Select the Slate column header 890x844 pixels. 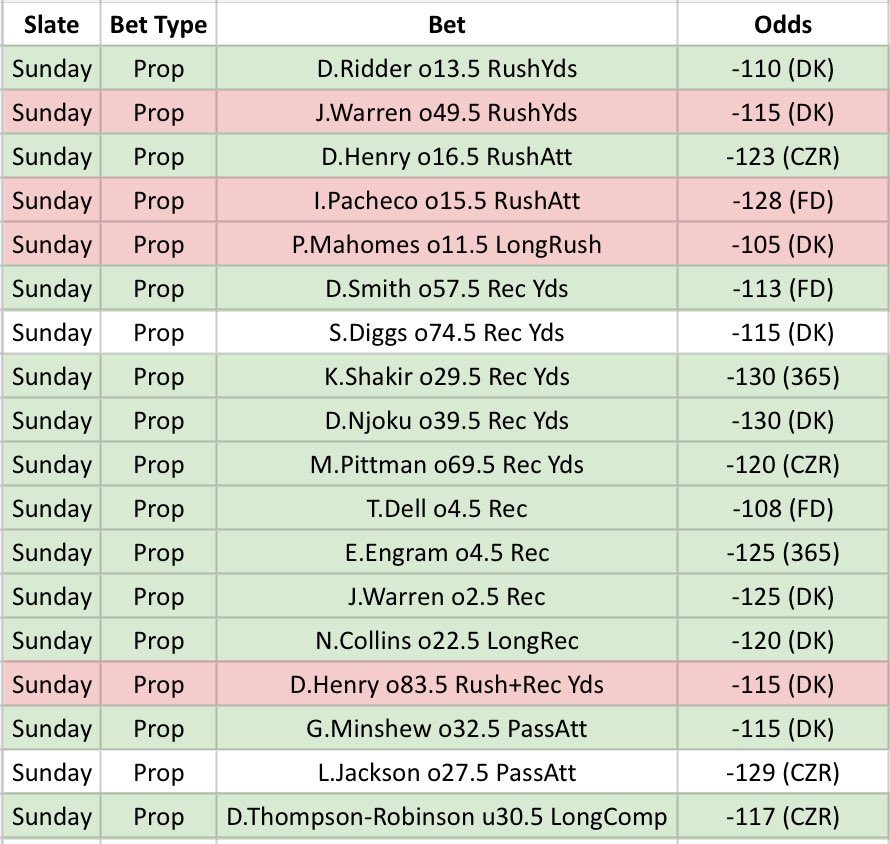click(x=51, y=24)
